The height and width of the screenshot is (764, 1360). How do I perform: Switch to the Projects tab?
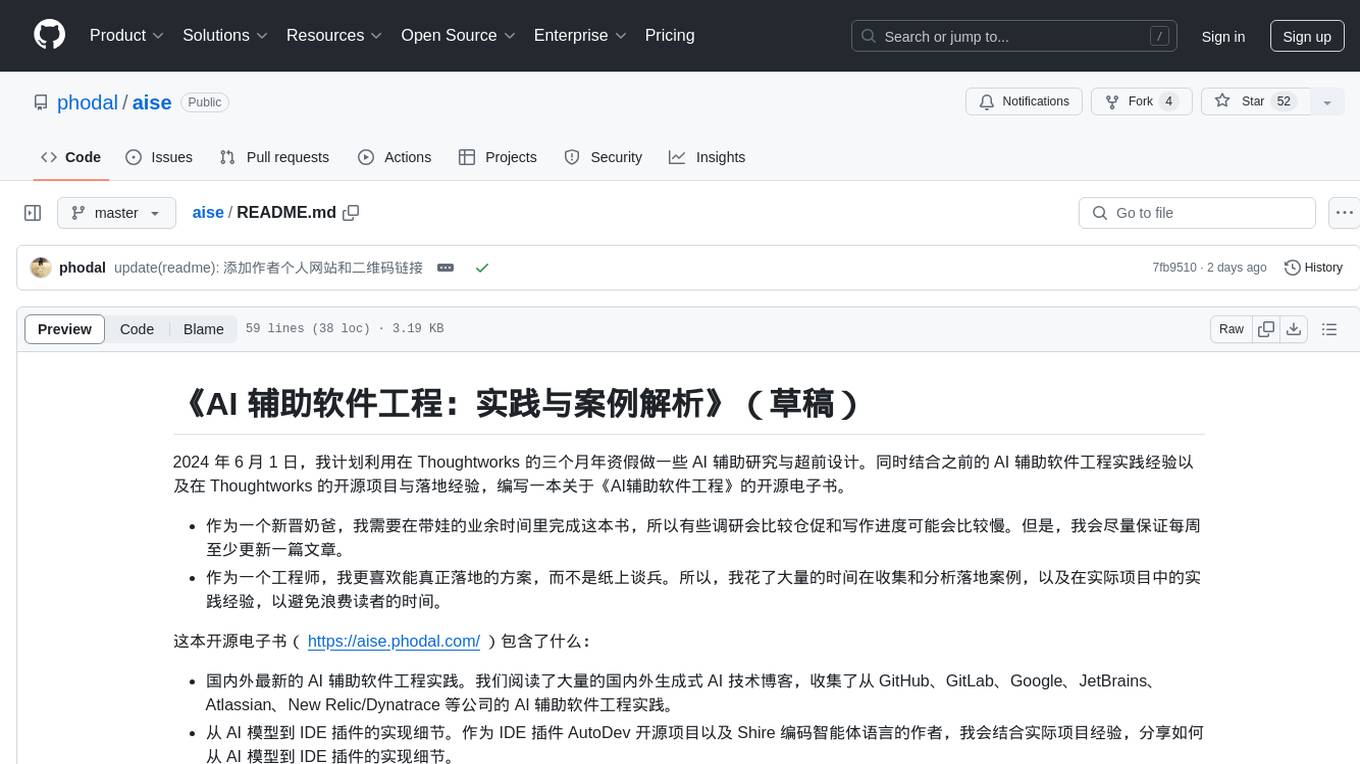click(497, 157)
